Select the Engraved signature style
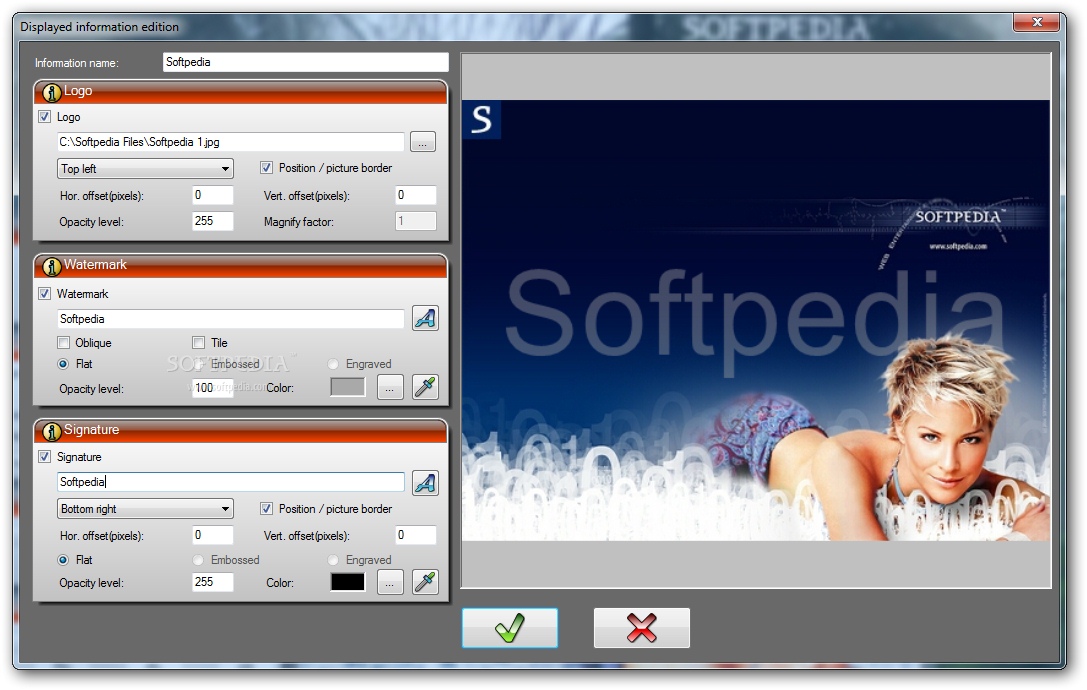This screenshot has height=690, width=1087. coord(333,560)
